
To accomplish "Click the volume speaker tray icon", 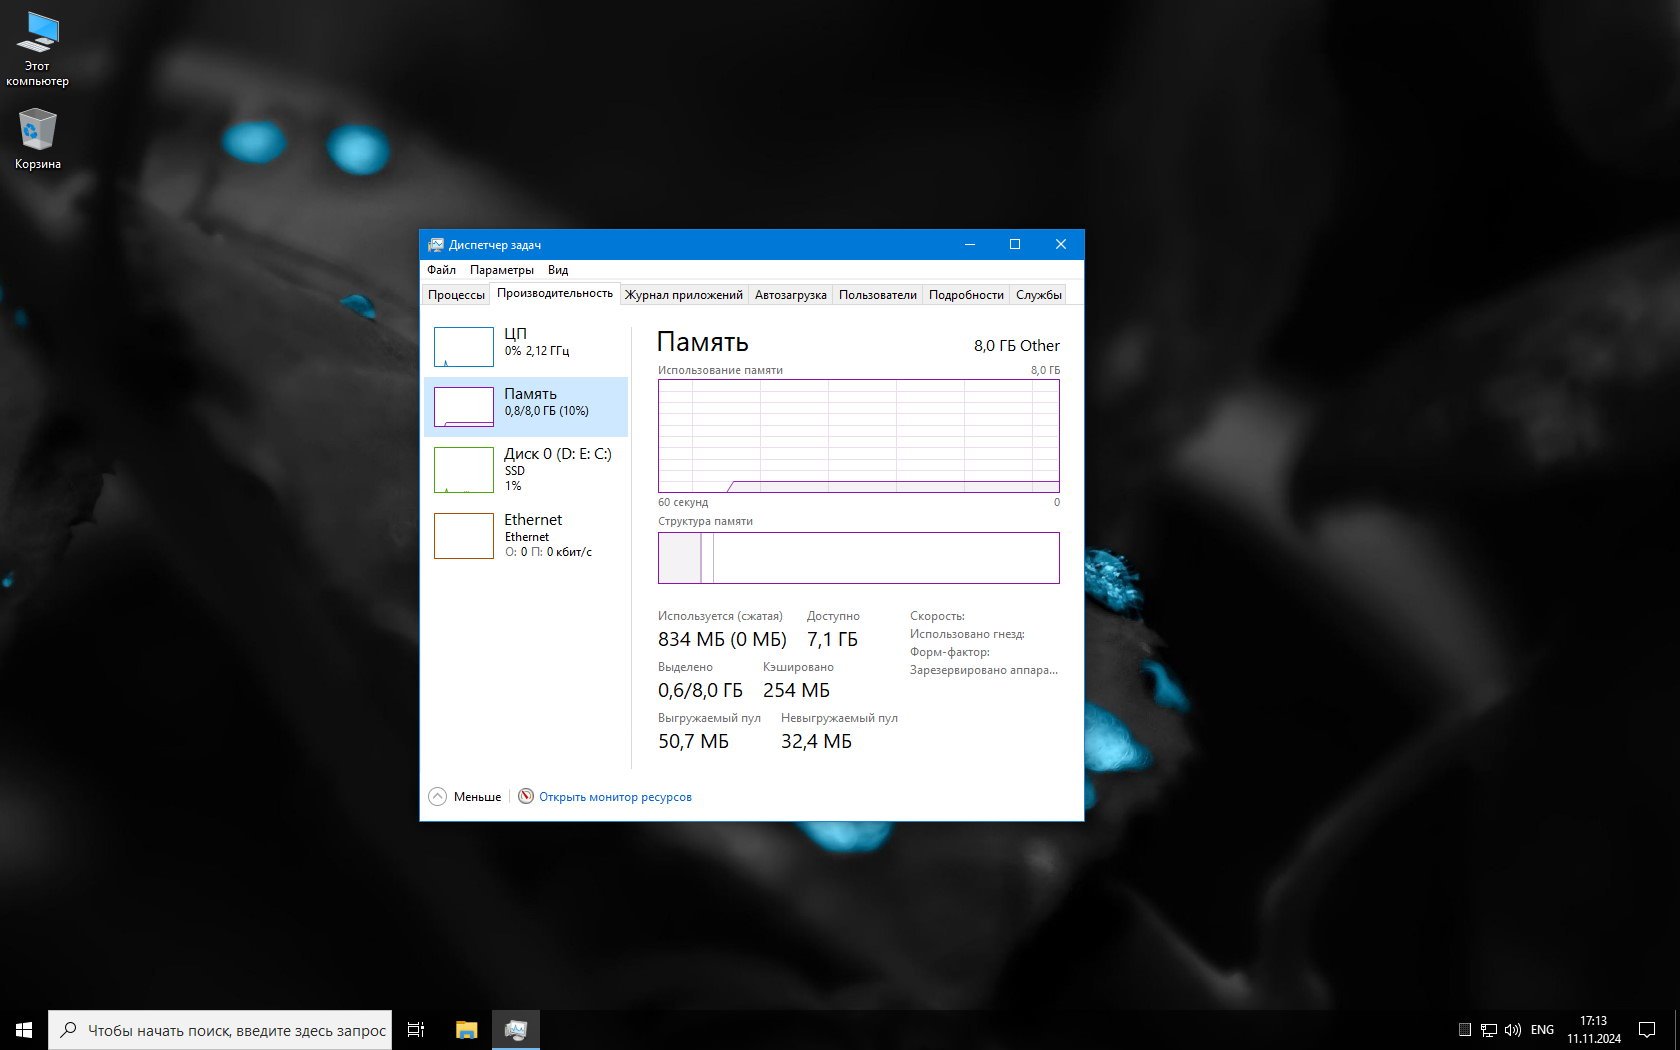I will coord(1512,1029).
